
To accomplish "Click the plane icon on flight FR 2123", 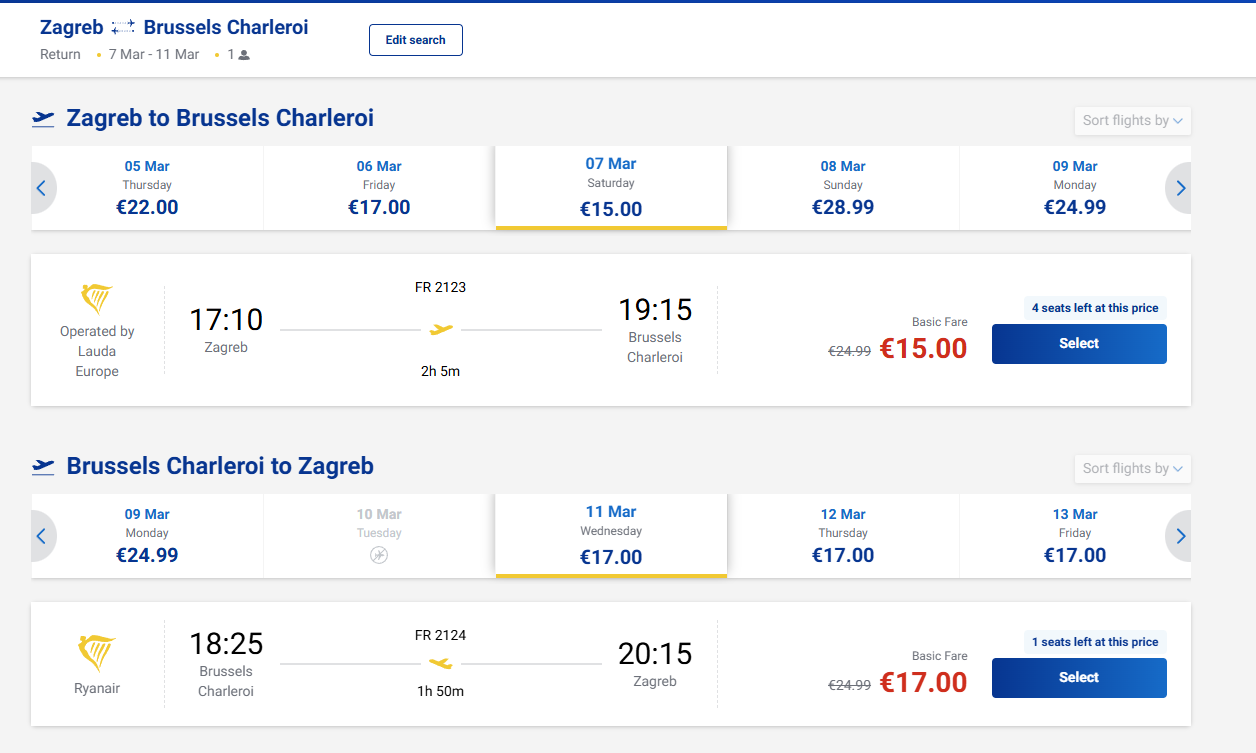I will point(441,329).
